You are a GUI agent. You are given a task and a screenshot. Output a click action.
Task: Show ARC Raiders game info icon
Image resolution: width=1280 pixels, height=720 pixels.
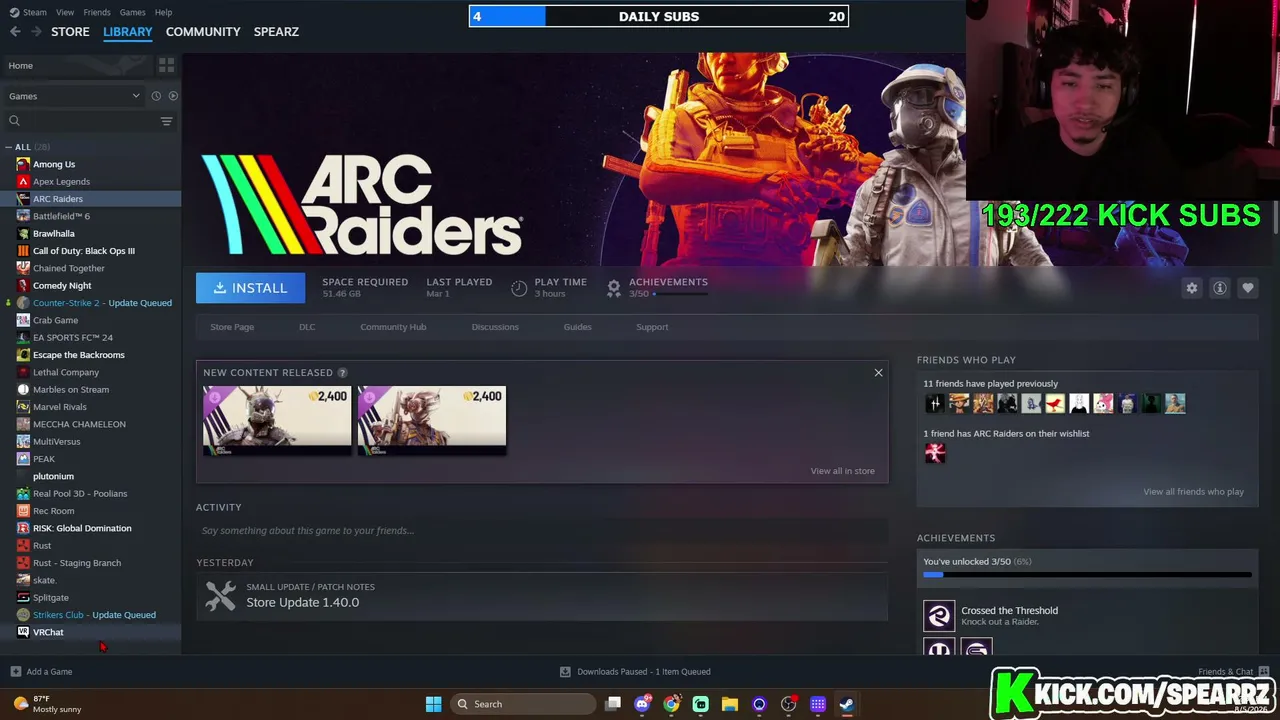(1220, 288)
